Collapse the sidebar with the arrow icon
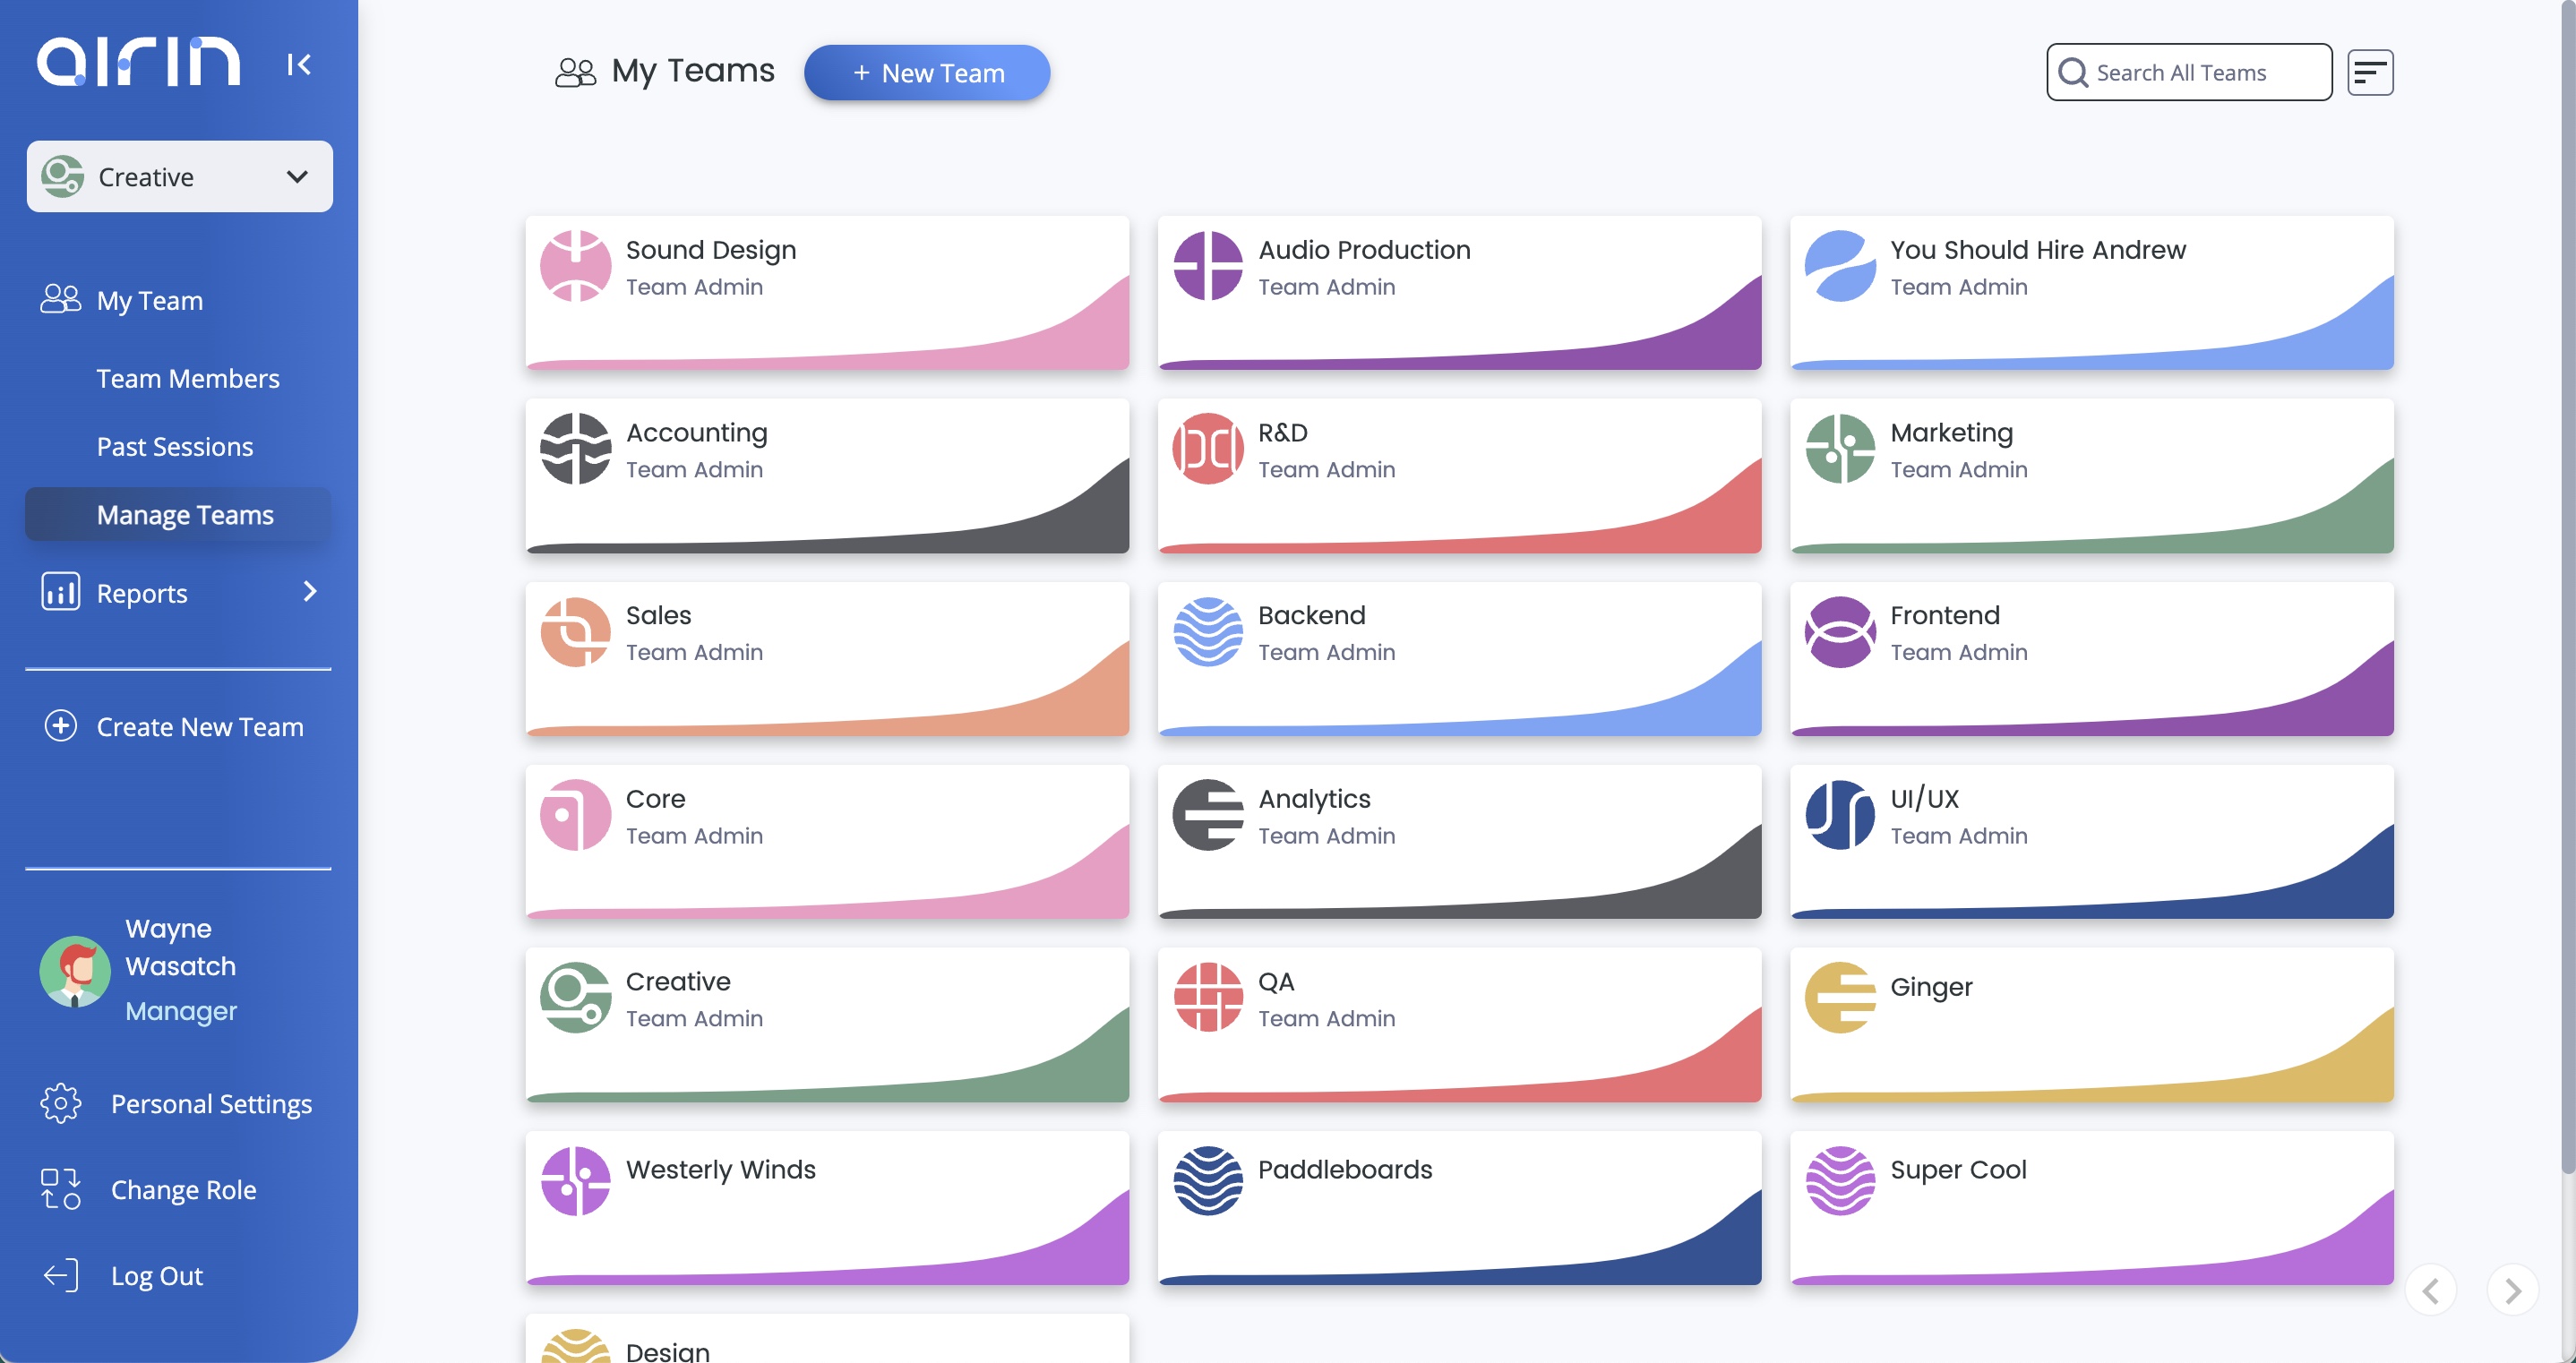The height and width of the screenshot is (1363, 2576). click(x=298, y=64)
